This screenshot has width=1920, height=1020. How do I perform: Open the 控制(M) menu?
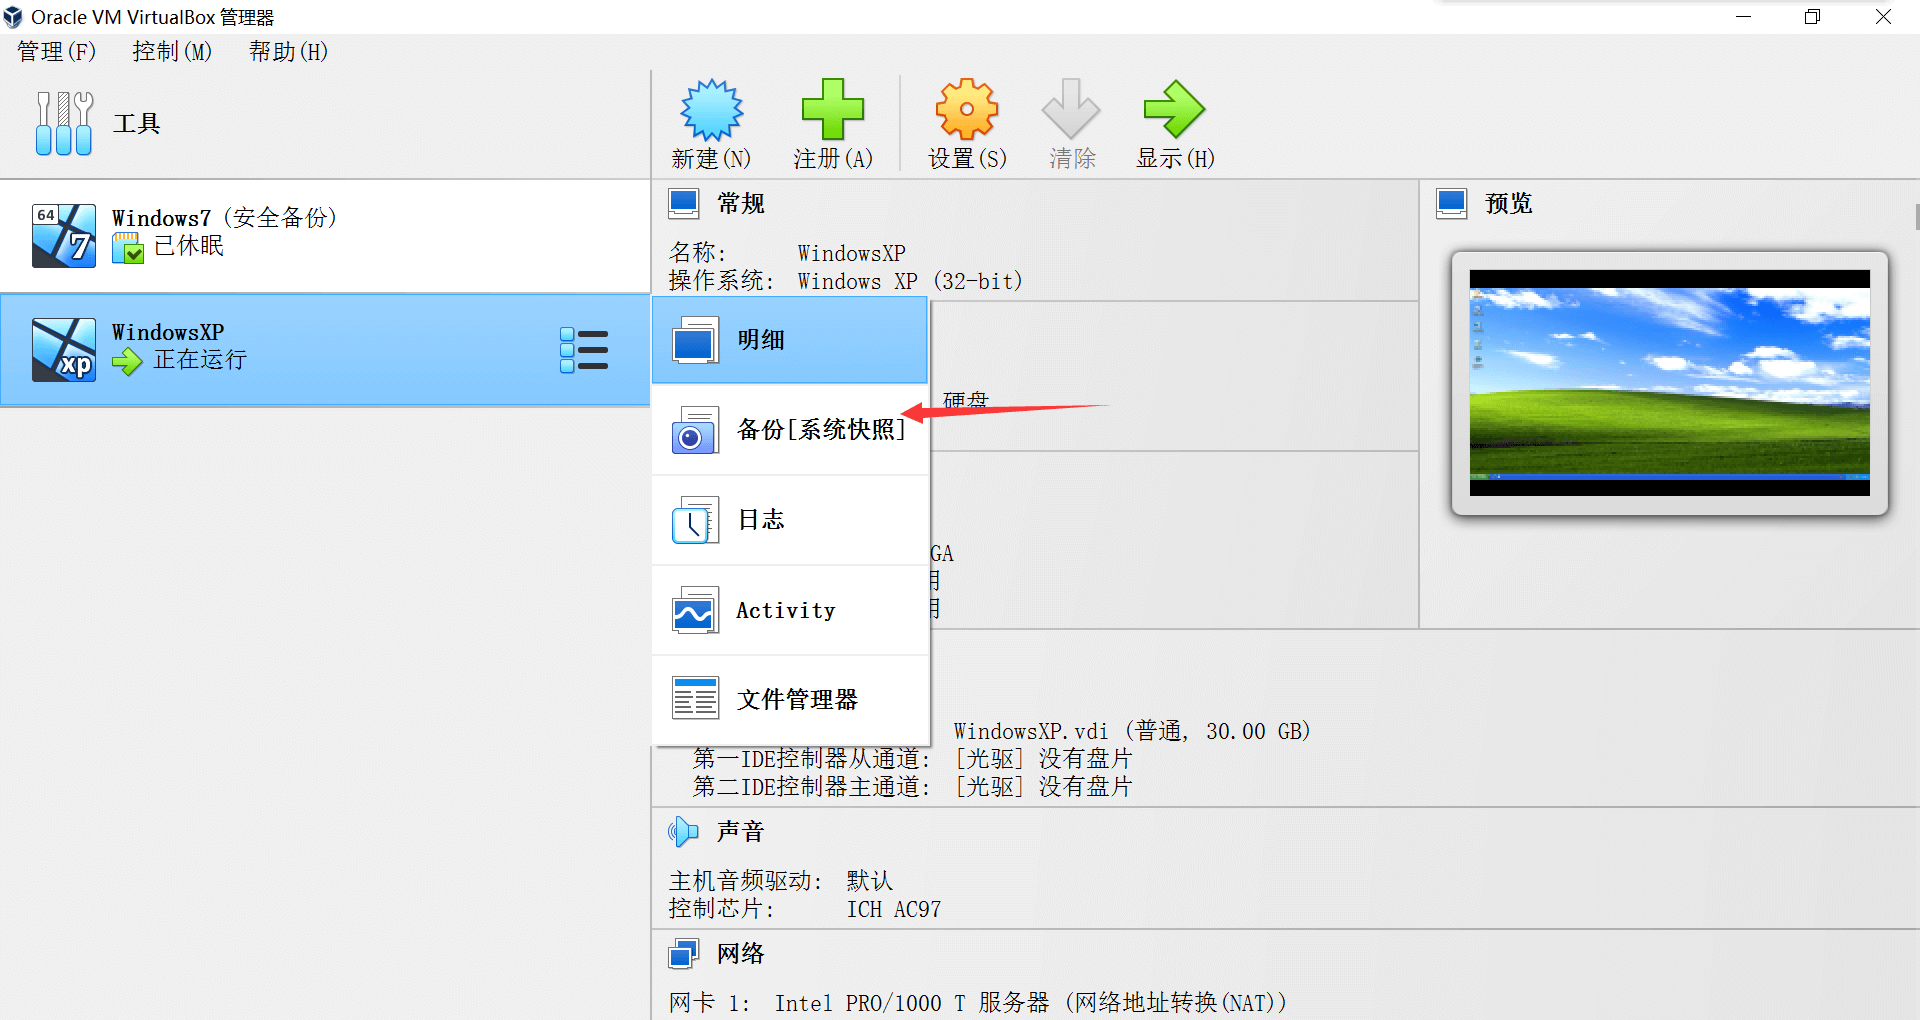tap(172, 51)
